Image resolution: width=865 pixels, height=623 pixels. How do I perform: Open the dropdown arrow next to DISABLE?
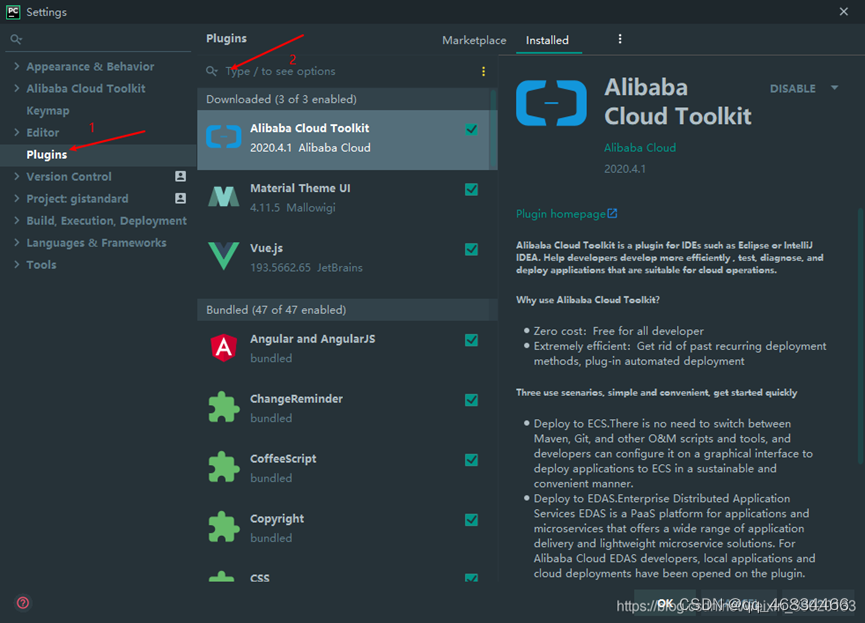(835, 88)
